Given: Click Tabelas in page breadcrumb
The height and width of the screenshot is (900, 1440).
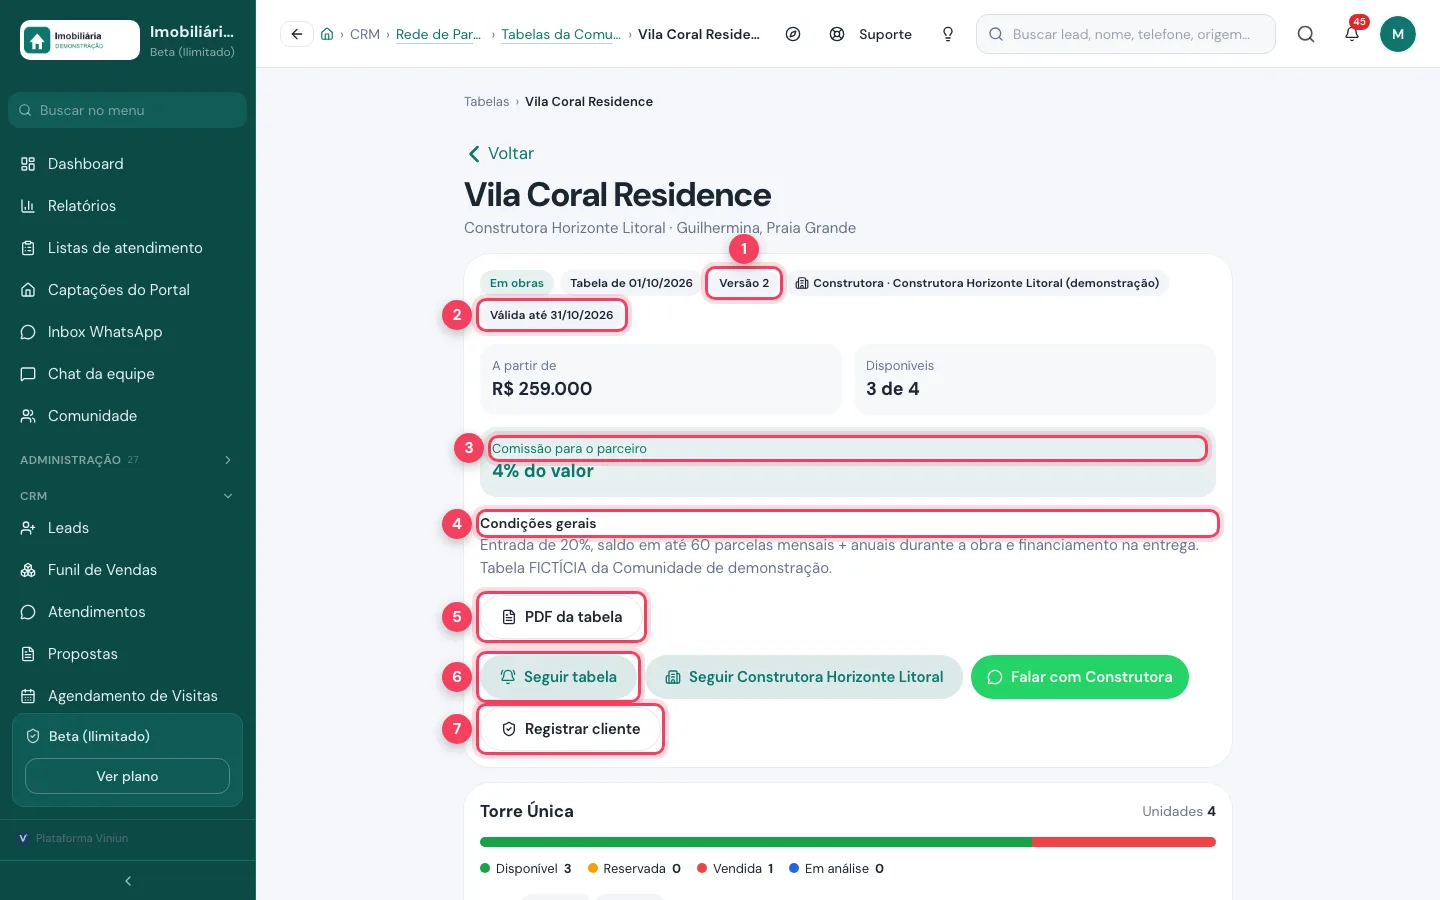Looking at the screenshot, I should click(x=486, y=102).
